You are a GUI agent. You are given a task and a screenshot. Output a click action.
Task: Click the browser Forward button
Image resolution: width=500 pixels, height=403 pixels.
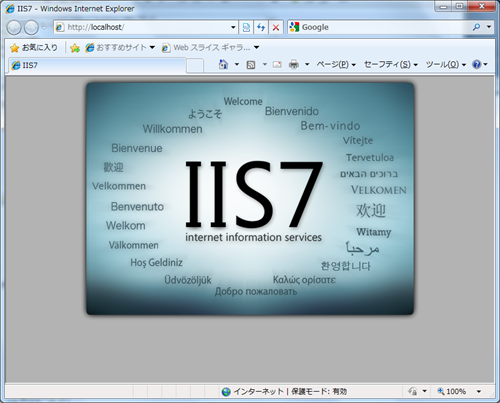point(32,27)
